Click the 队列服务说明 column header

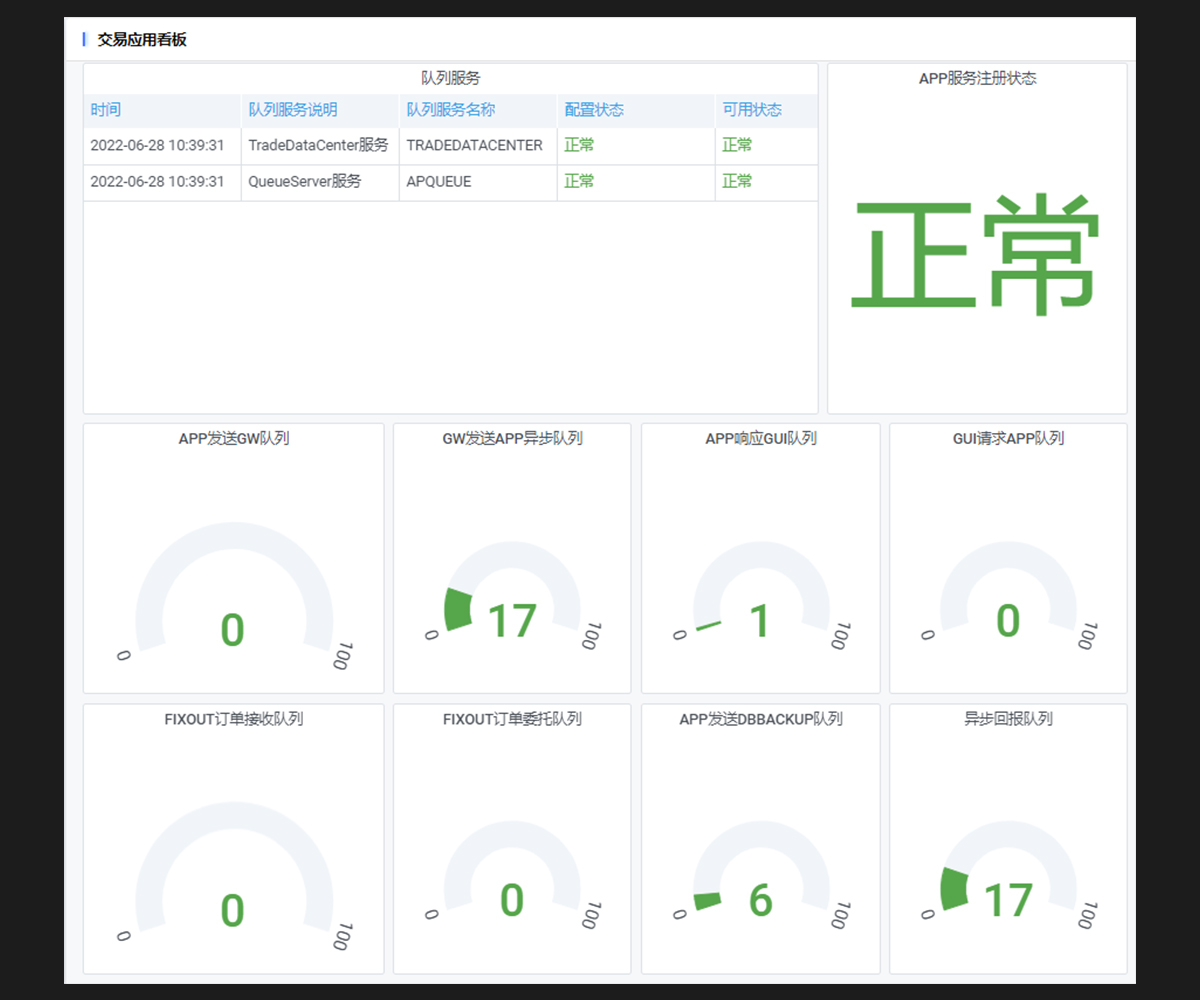293,110
